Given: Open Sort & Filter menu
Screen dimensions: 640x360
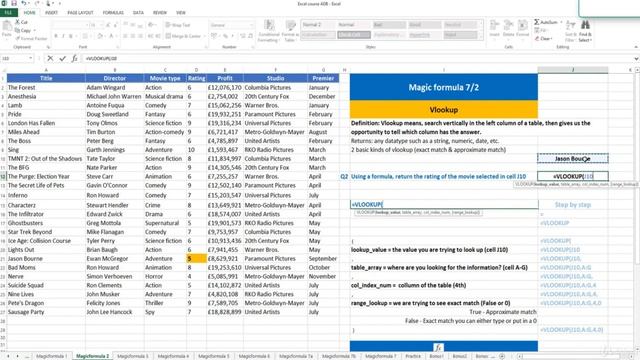Looking at the screenshot, I should [571, 31].
